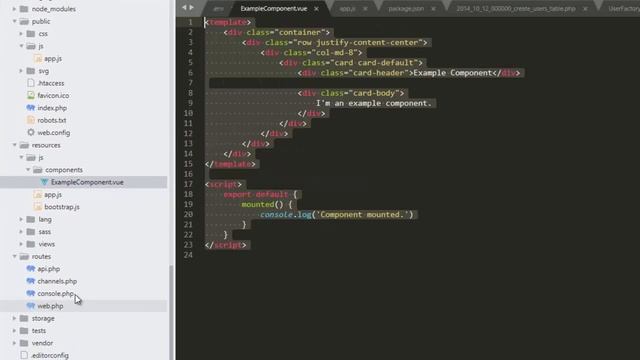Click the storage folder icon

[24, 318]
